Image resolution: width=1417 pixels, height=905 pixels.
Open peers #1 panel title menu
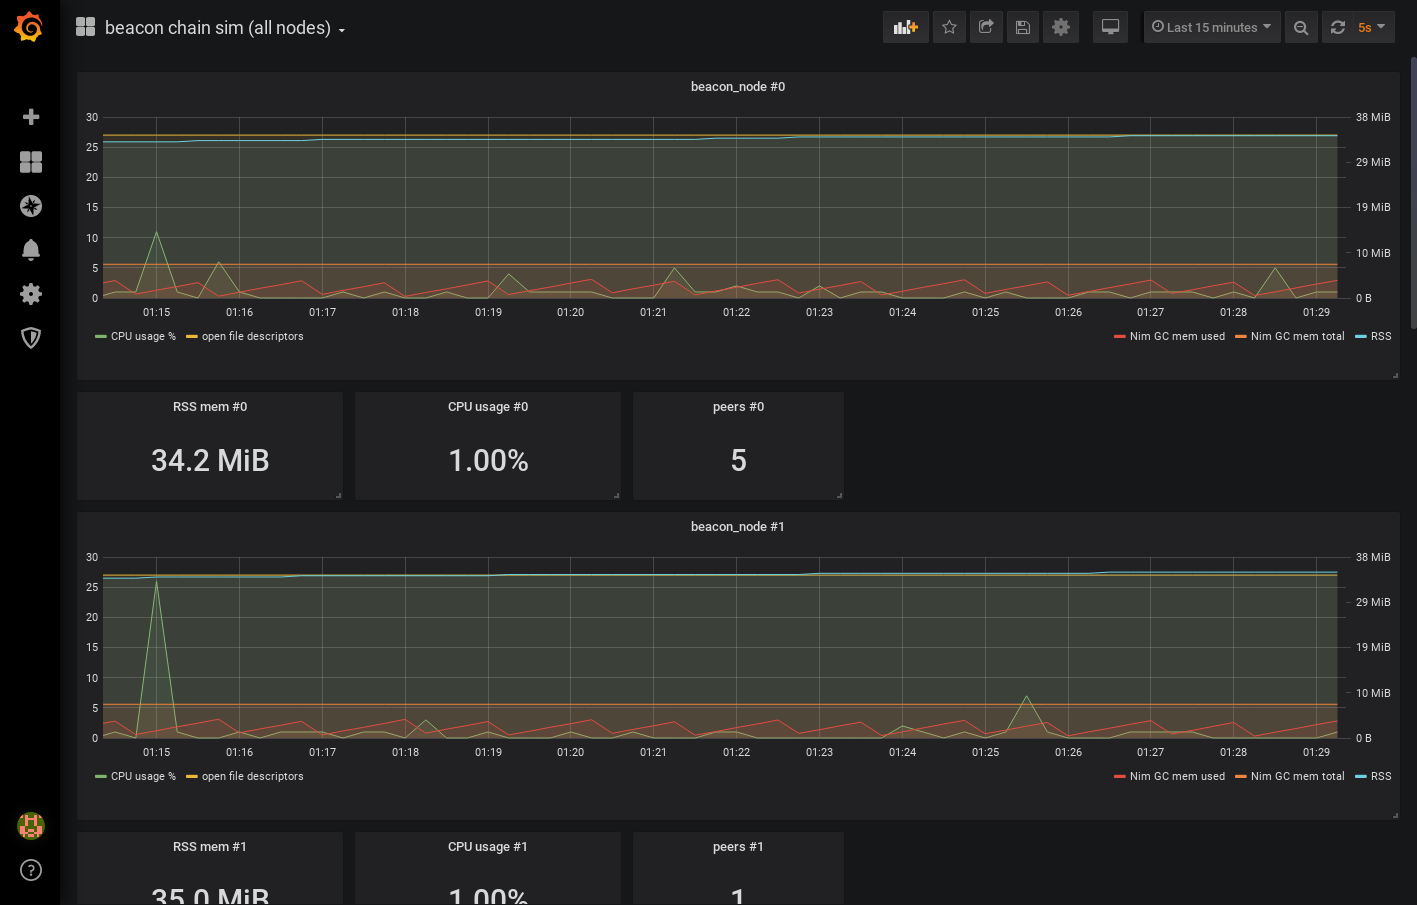pos(738,847)
